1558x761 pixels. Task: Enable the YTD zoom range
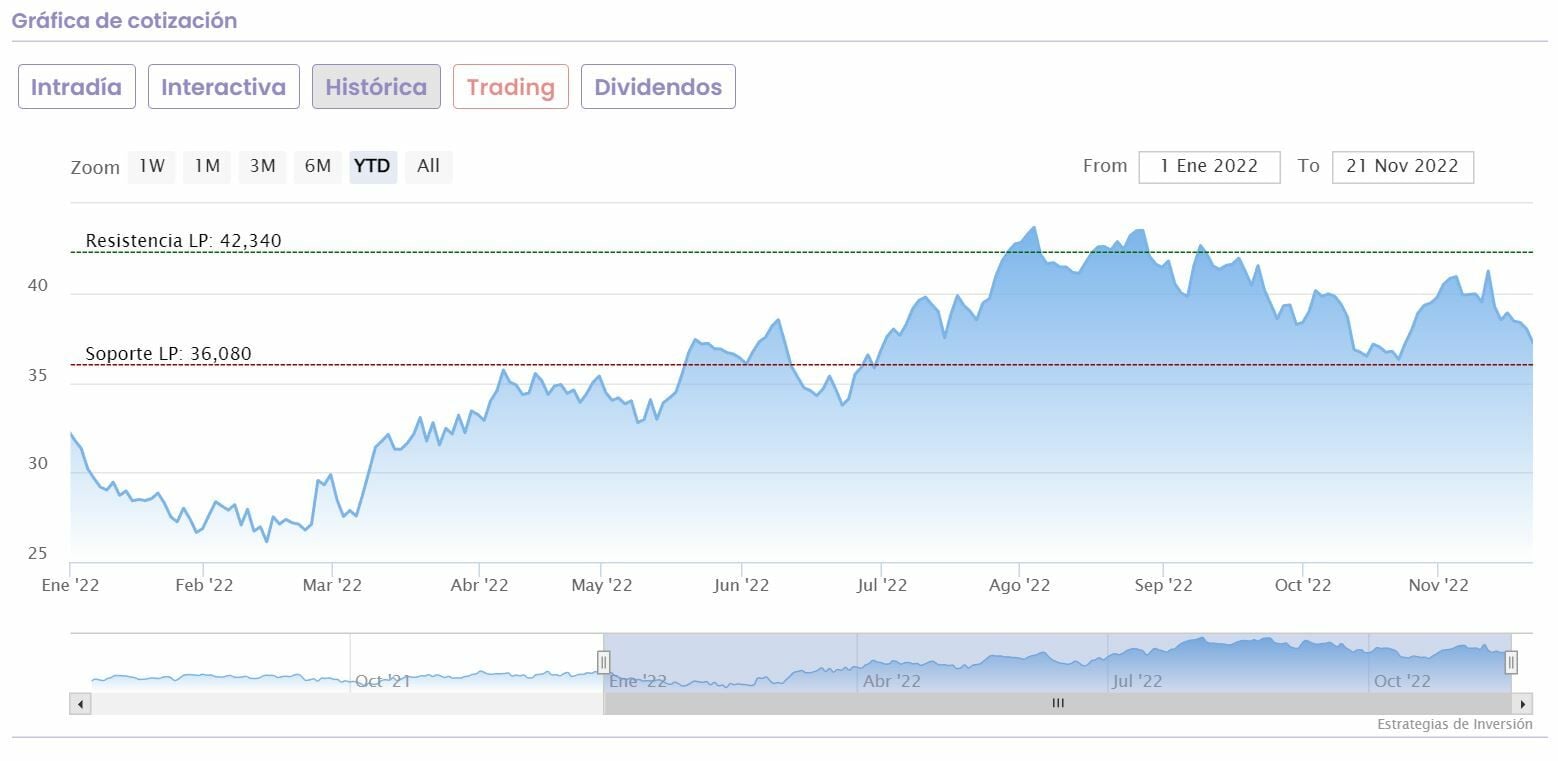click(373, 166)
